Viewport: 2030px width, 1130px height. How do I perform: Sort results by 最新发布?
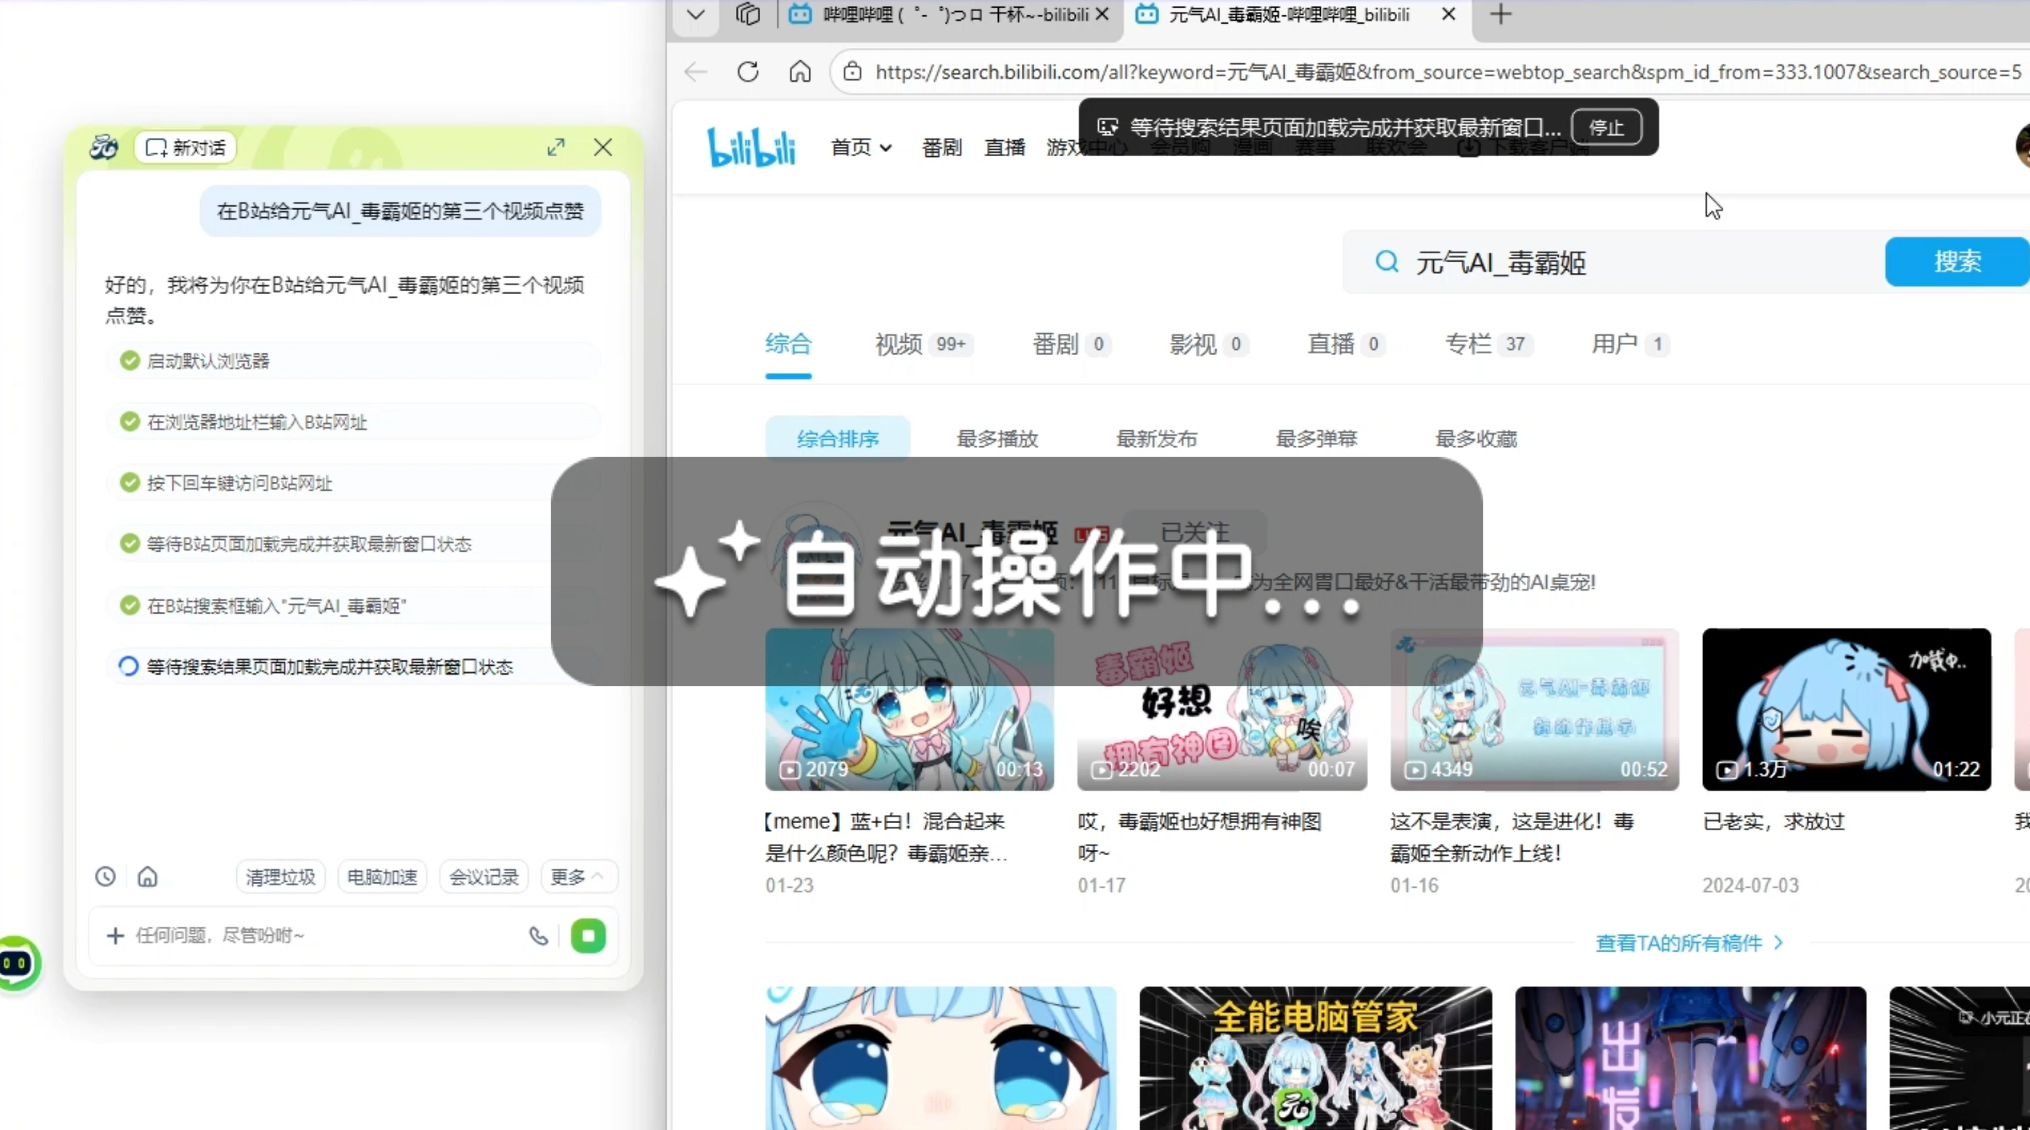(x=1156, y=439)
